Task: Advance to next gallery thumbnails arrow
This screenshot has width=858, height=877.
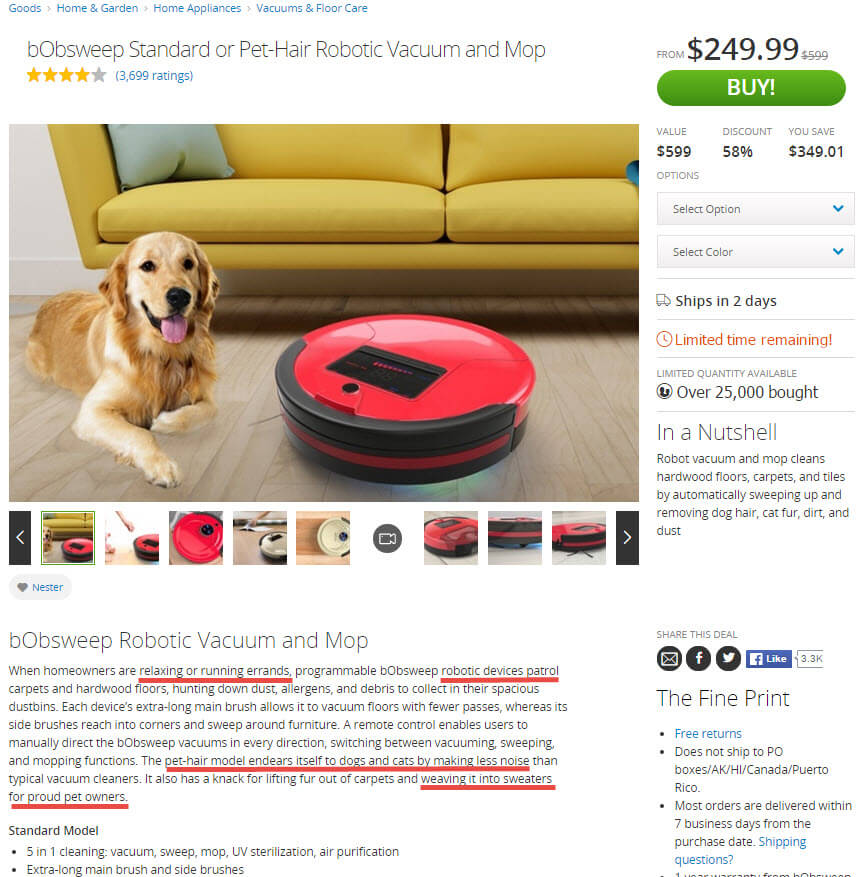Action: (x=627, y=537)
